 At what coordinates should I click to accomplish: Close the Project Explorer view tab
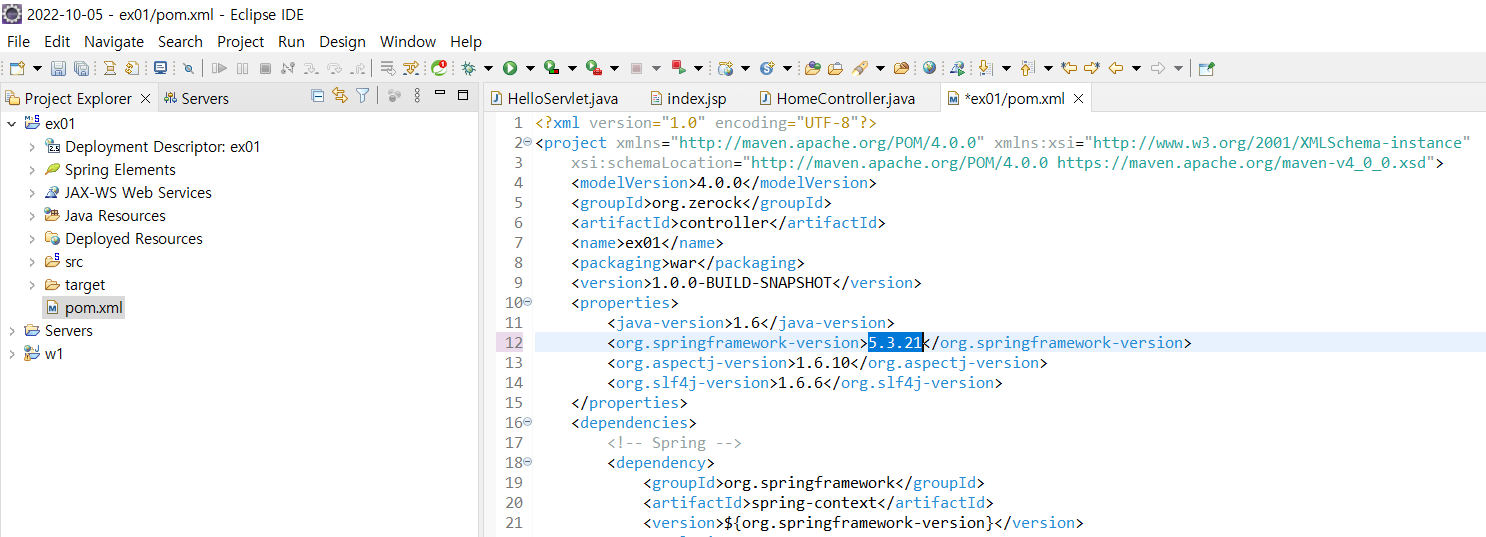(x=145, y=98)
